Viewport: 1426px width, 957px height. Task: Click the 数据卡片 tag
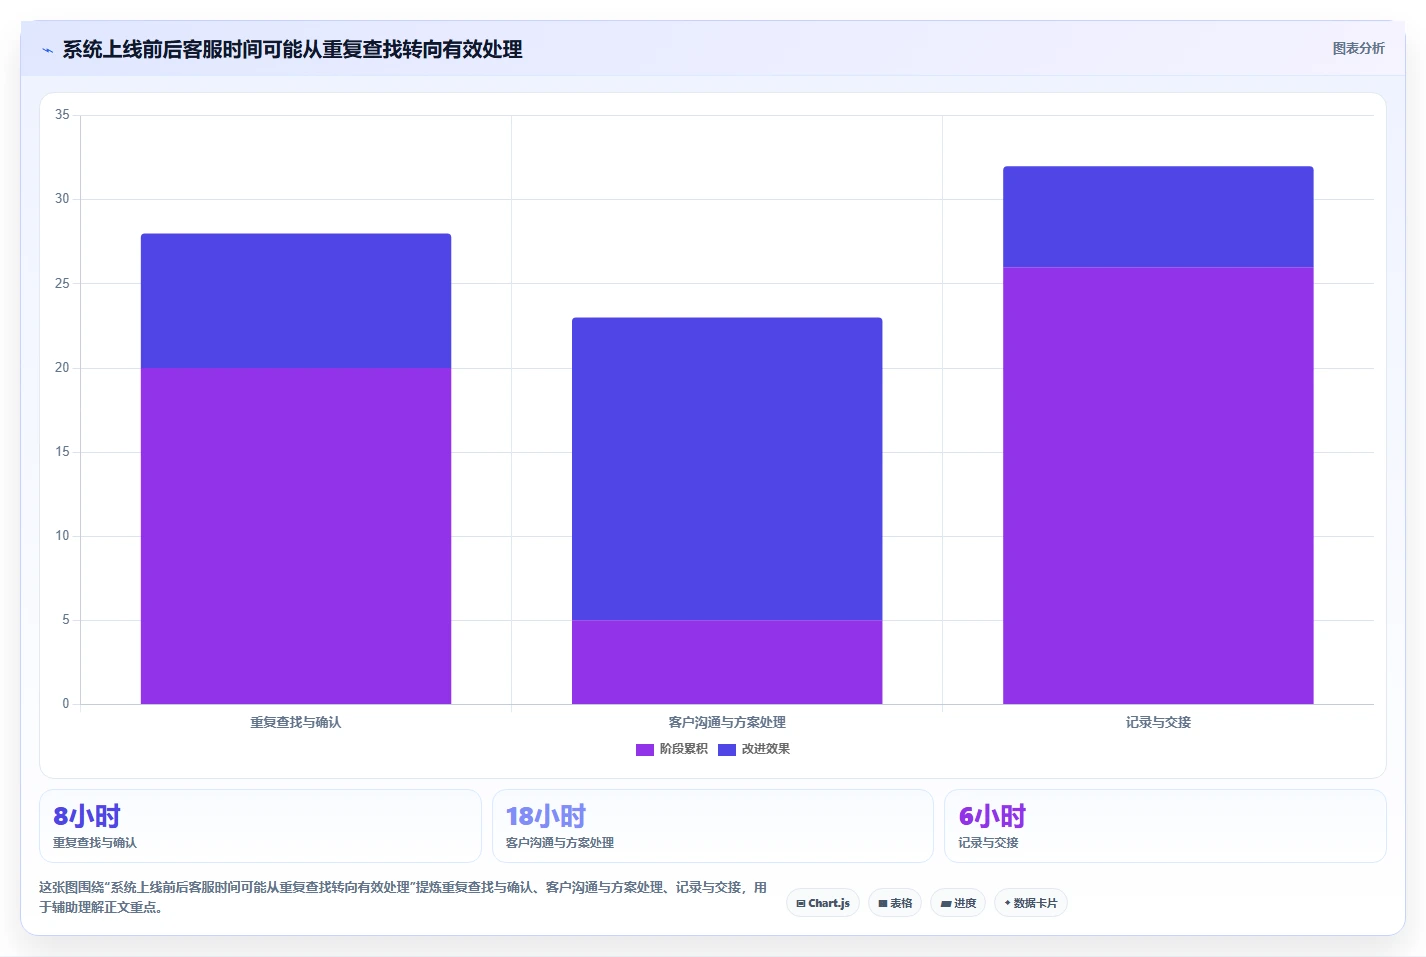click(x=1031, y=903)
